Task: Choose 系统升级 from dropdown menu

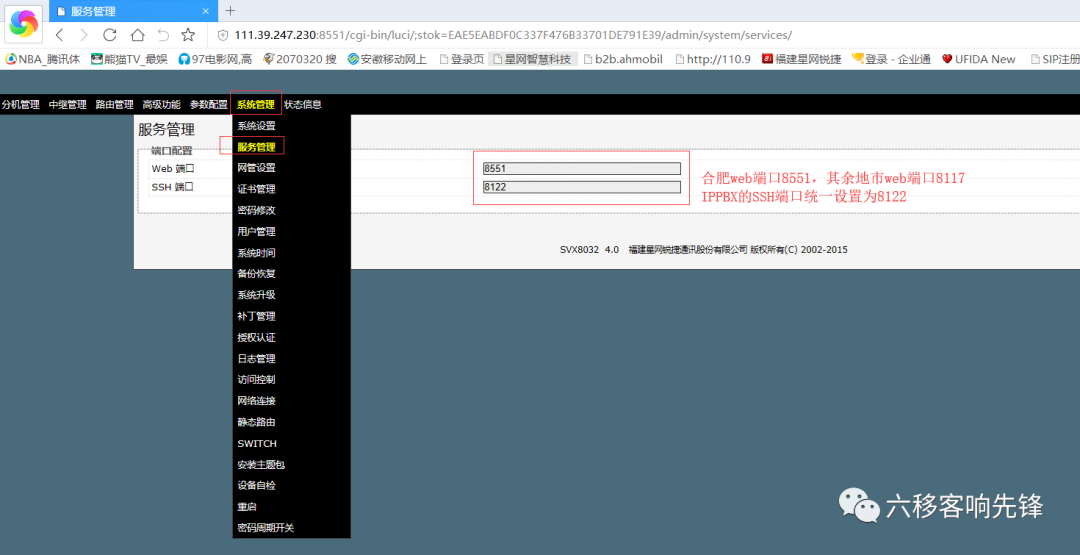Action: [256, 295]
